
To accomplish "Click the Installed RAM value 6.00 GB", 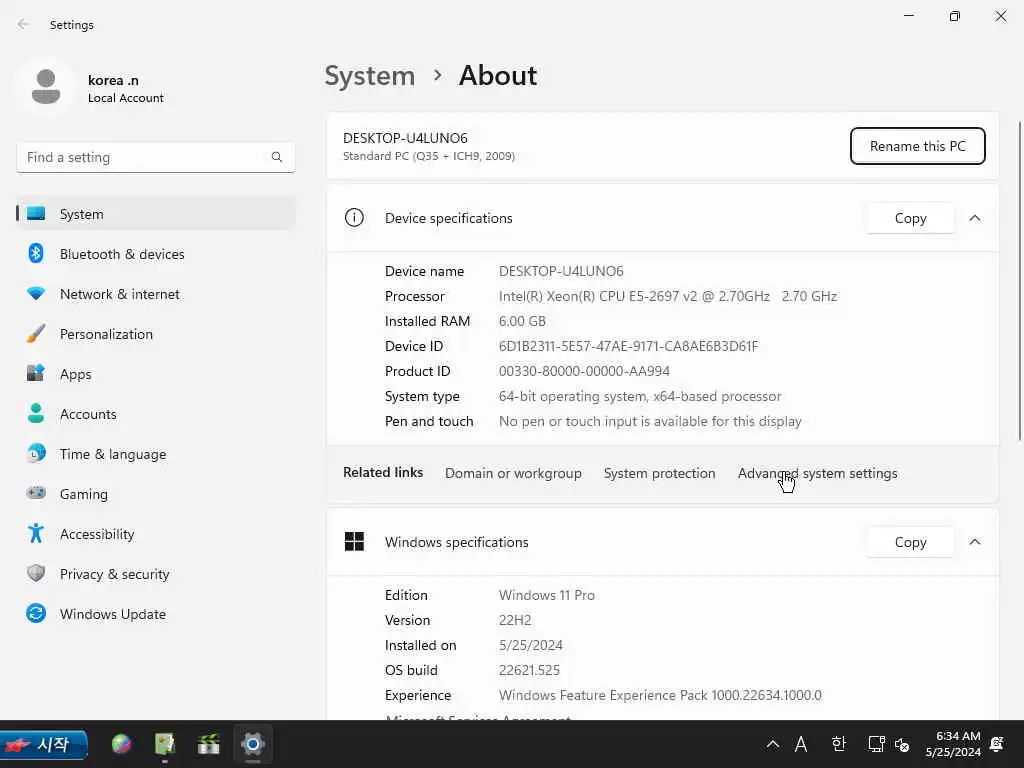I will pos(522,321).
